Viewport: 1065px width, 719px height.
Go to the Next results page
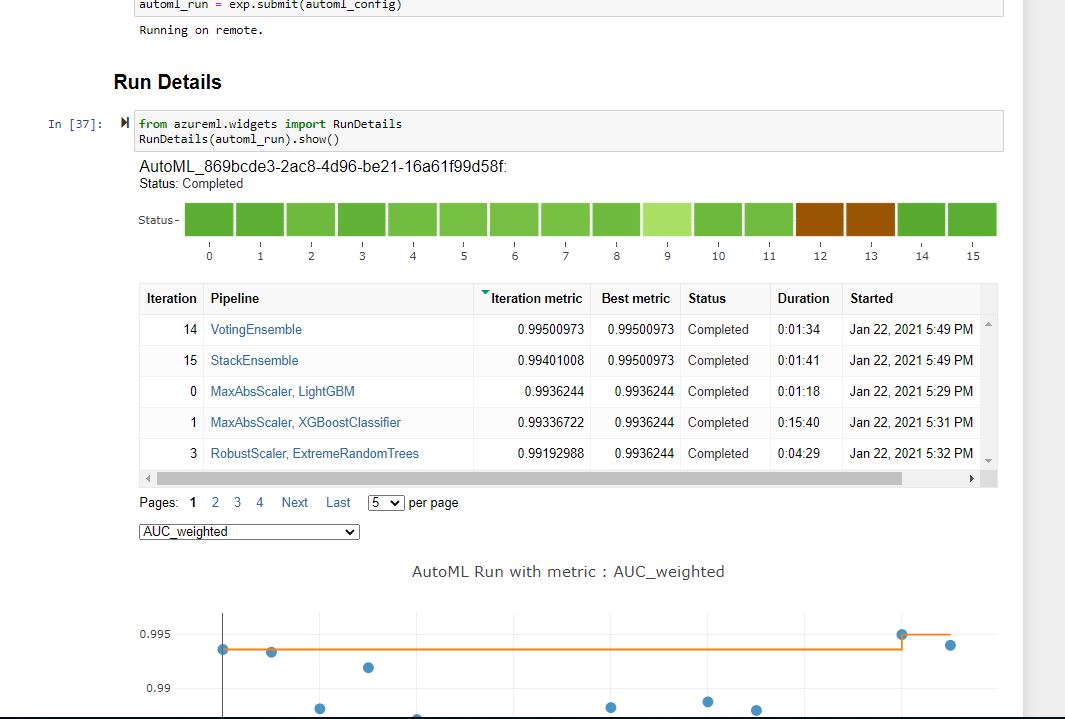(295, 502)
